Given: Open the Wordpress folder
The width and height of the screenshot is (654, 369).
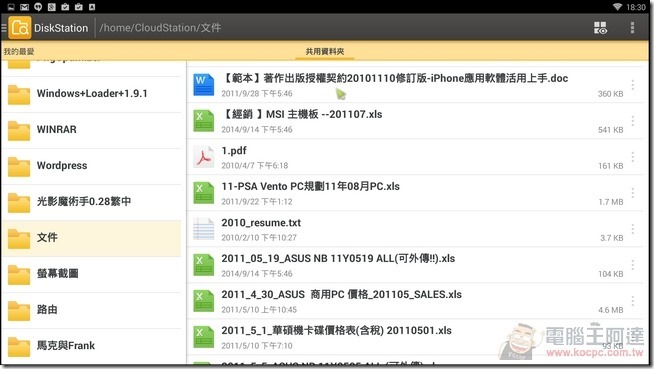Looking at the screenshot, I should coord(92,166).
